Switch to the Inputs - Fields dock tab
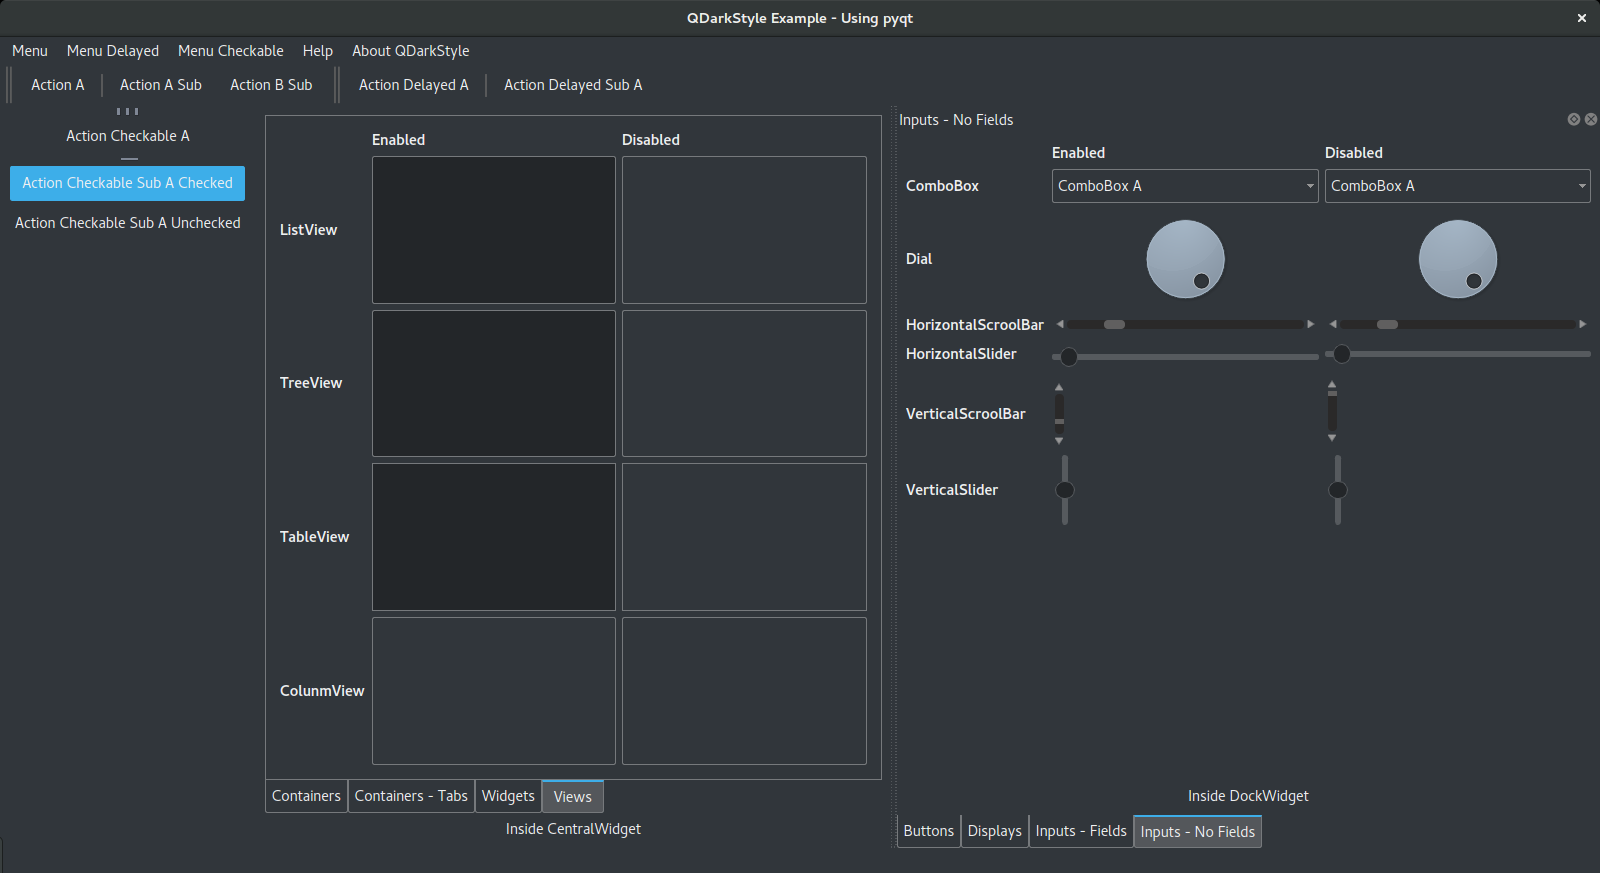 pos(1081,831)
